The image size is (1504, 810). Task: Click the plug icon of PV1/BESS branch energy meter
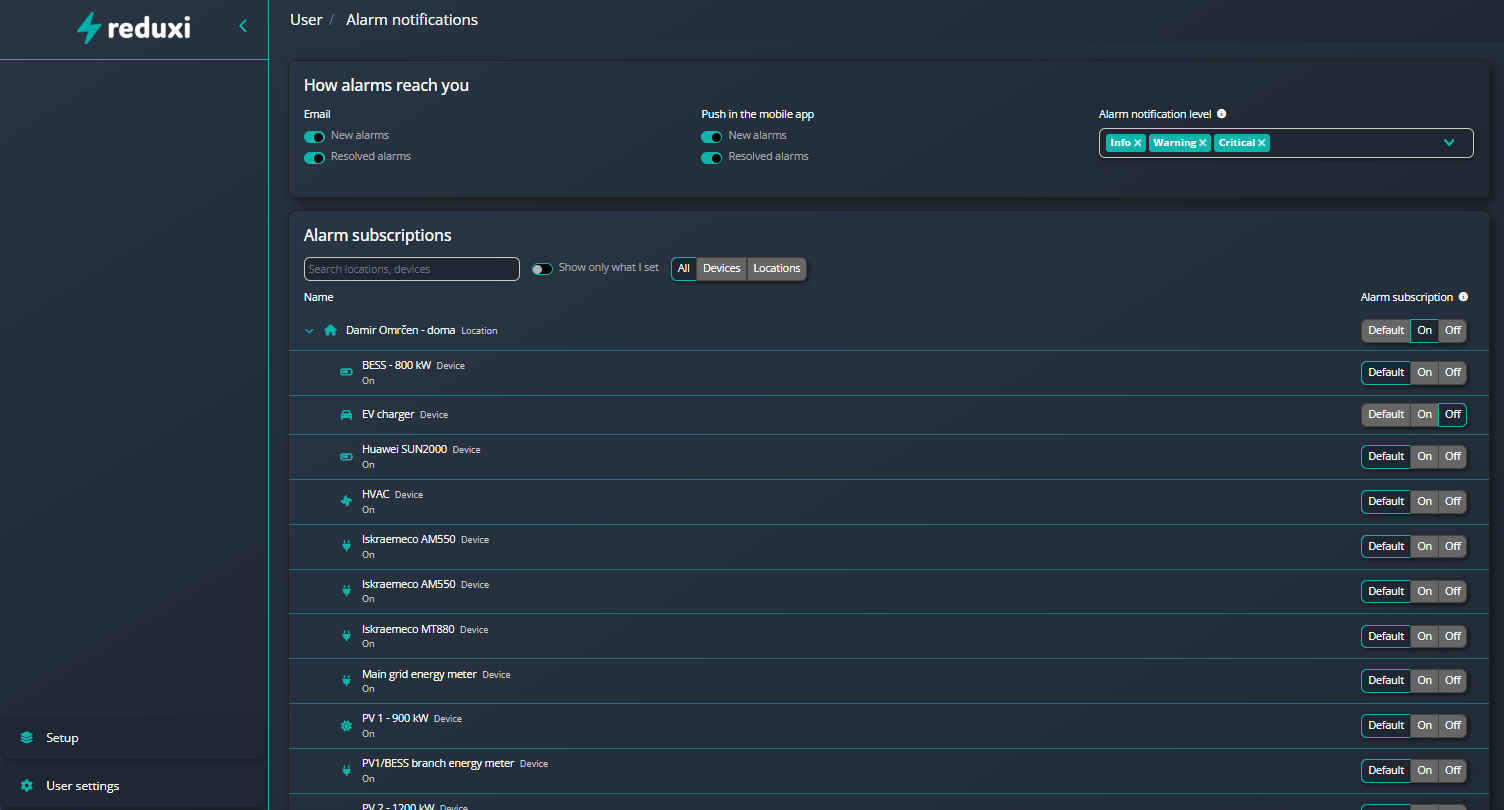click(347, 770)
